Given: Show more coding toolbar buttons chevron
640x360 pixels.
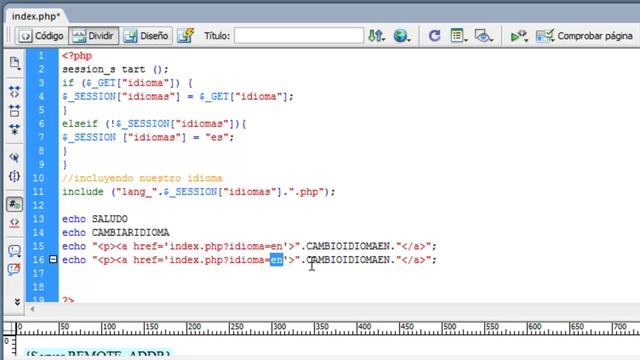Looking at the screenshot, I should [17, 302].
